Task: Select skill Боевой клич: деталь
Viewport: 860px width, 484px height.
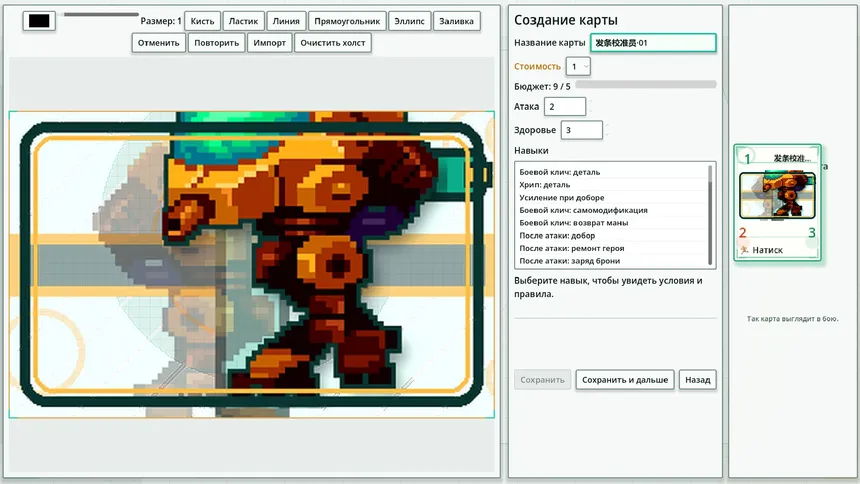Action: pyautogui.click(x=612, y=172)
